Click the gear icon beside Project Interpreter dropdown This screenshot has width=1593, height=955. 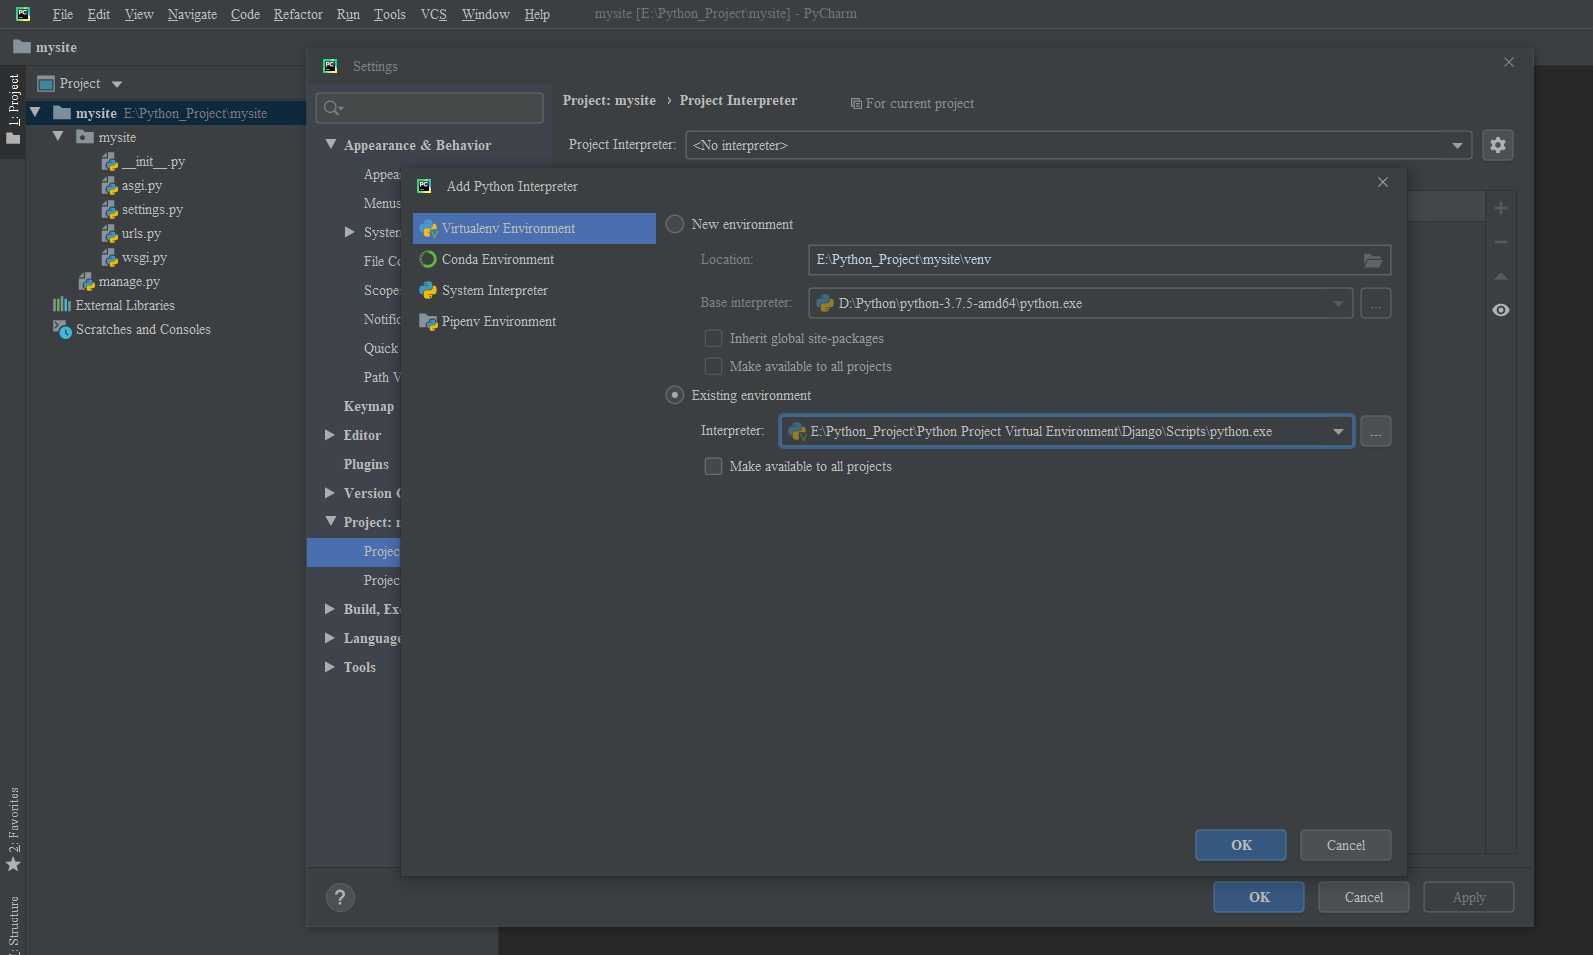click(1497, 145)
